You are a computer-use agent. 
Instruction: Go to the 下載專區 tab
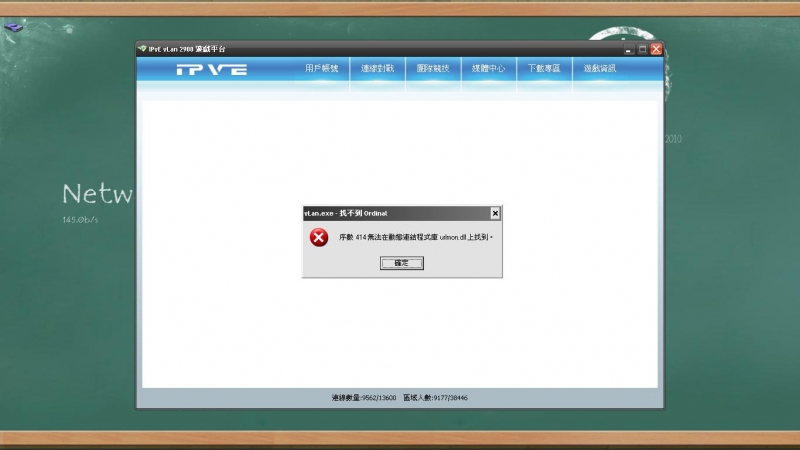coord(544,68)
